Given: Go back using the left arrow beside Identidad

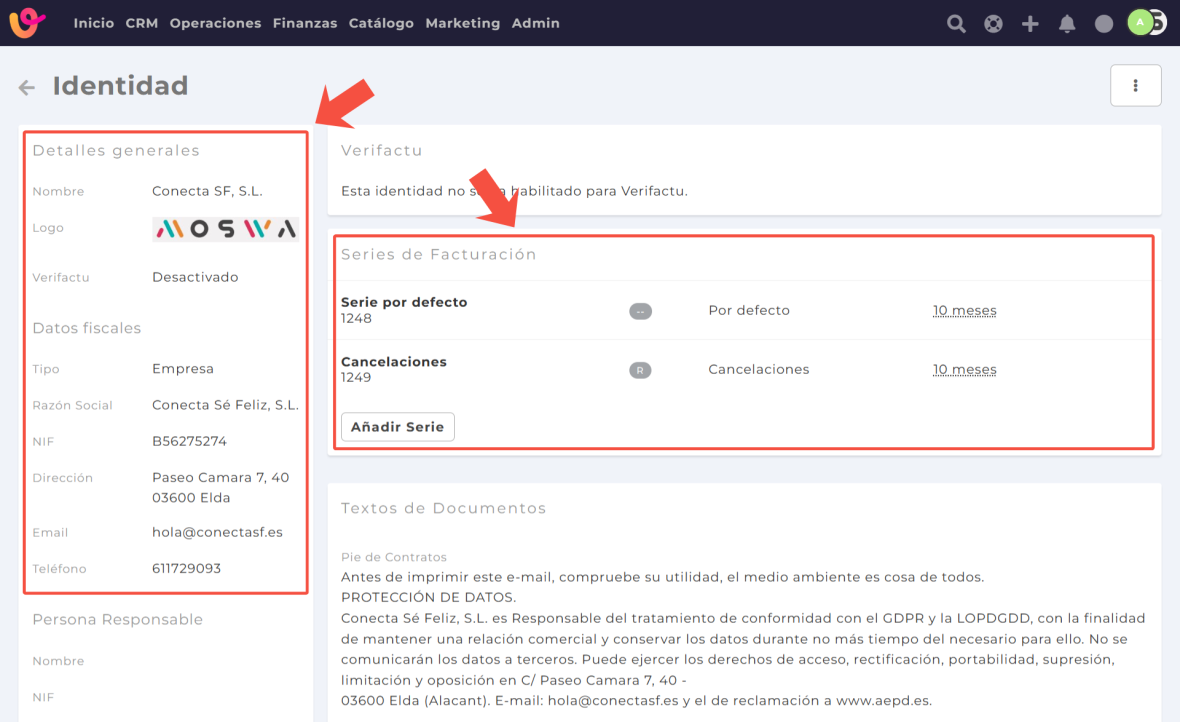Looking at the screenshot, I should [x=27, y=88].
